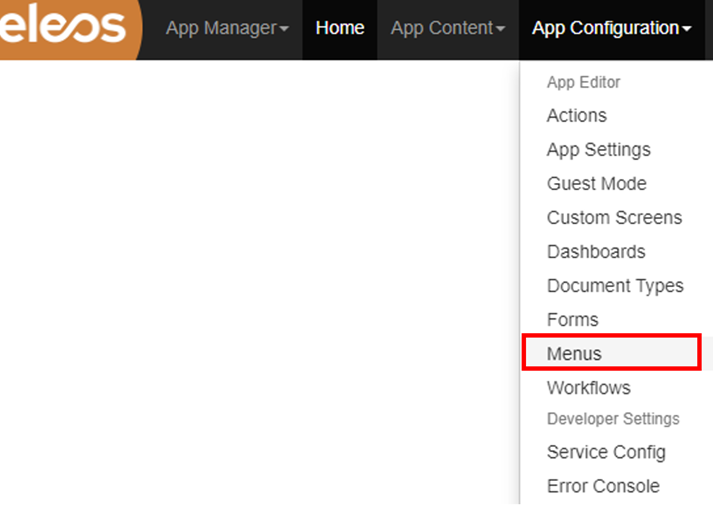
Task: Go to the Home tab
Action: (340, 28)
